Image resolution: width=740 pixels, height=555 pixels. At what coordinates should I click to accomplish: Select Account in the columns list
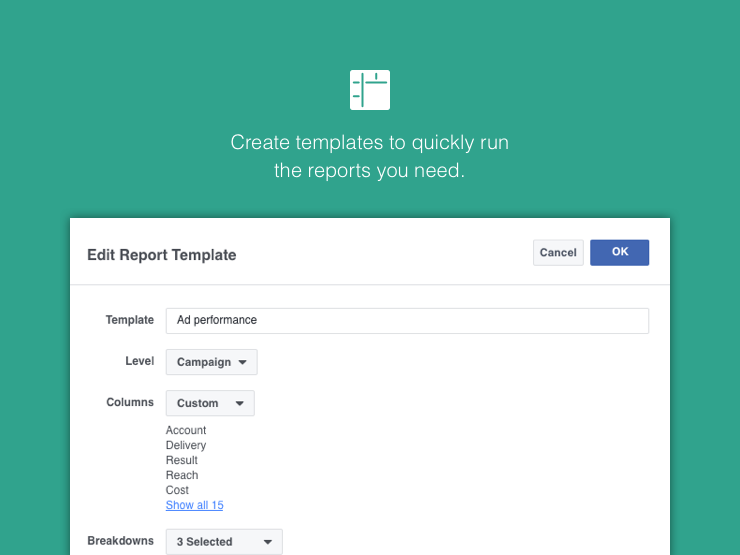(x=186, y=430)
